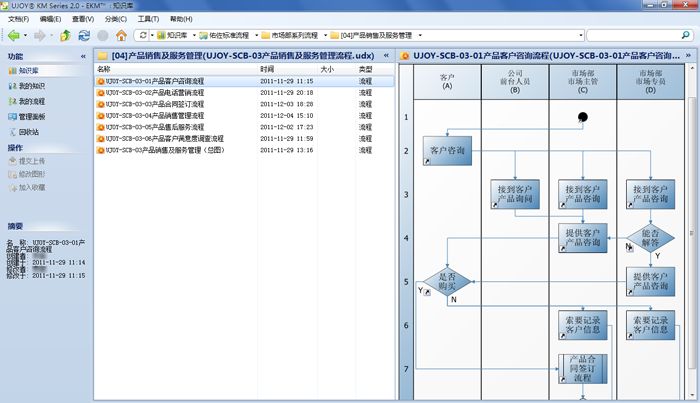
Task: Collapse the file list panel chevron
Action: click(x=386, y=55)
